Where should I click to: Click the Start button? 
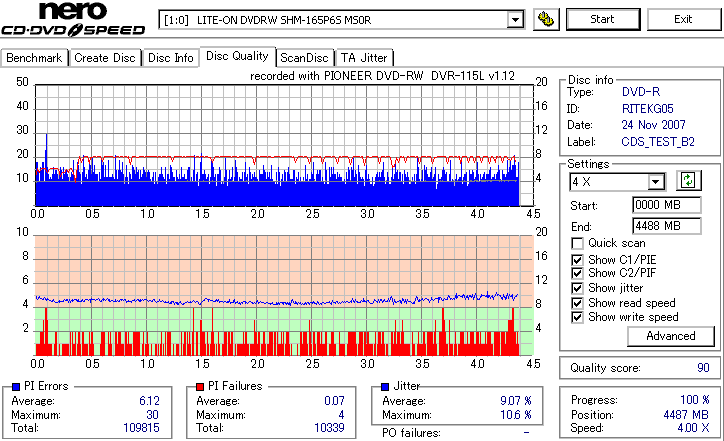603,19
